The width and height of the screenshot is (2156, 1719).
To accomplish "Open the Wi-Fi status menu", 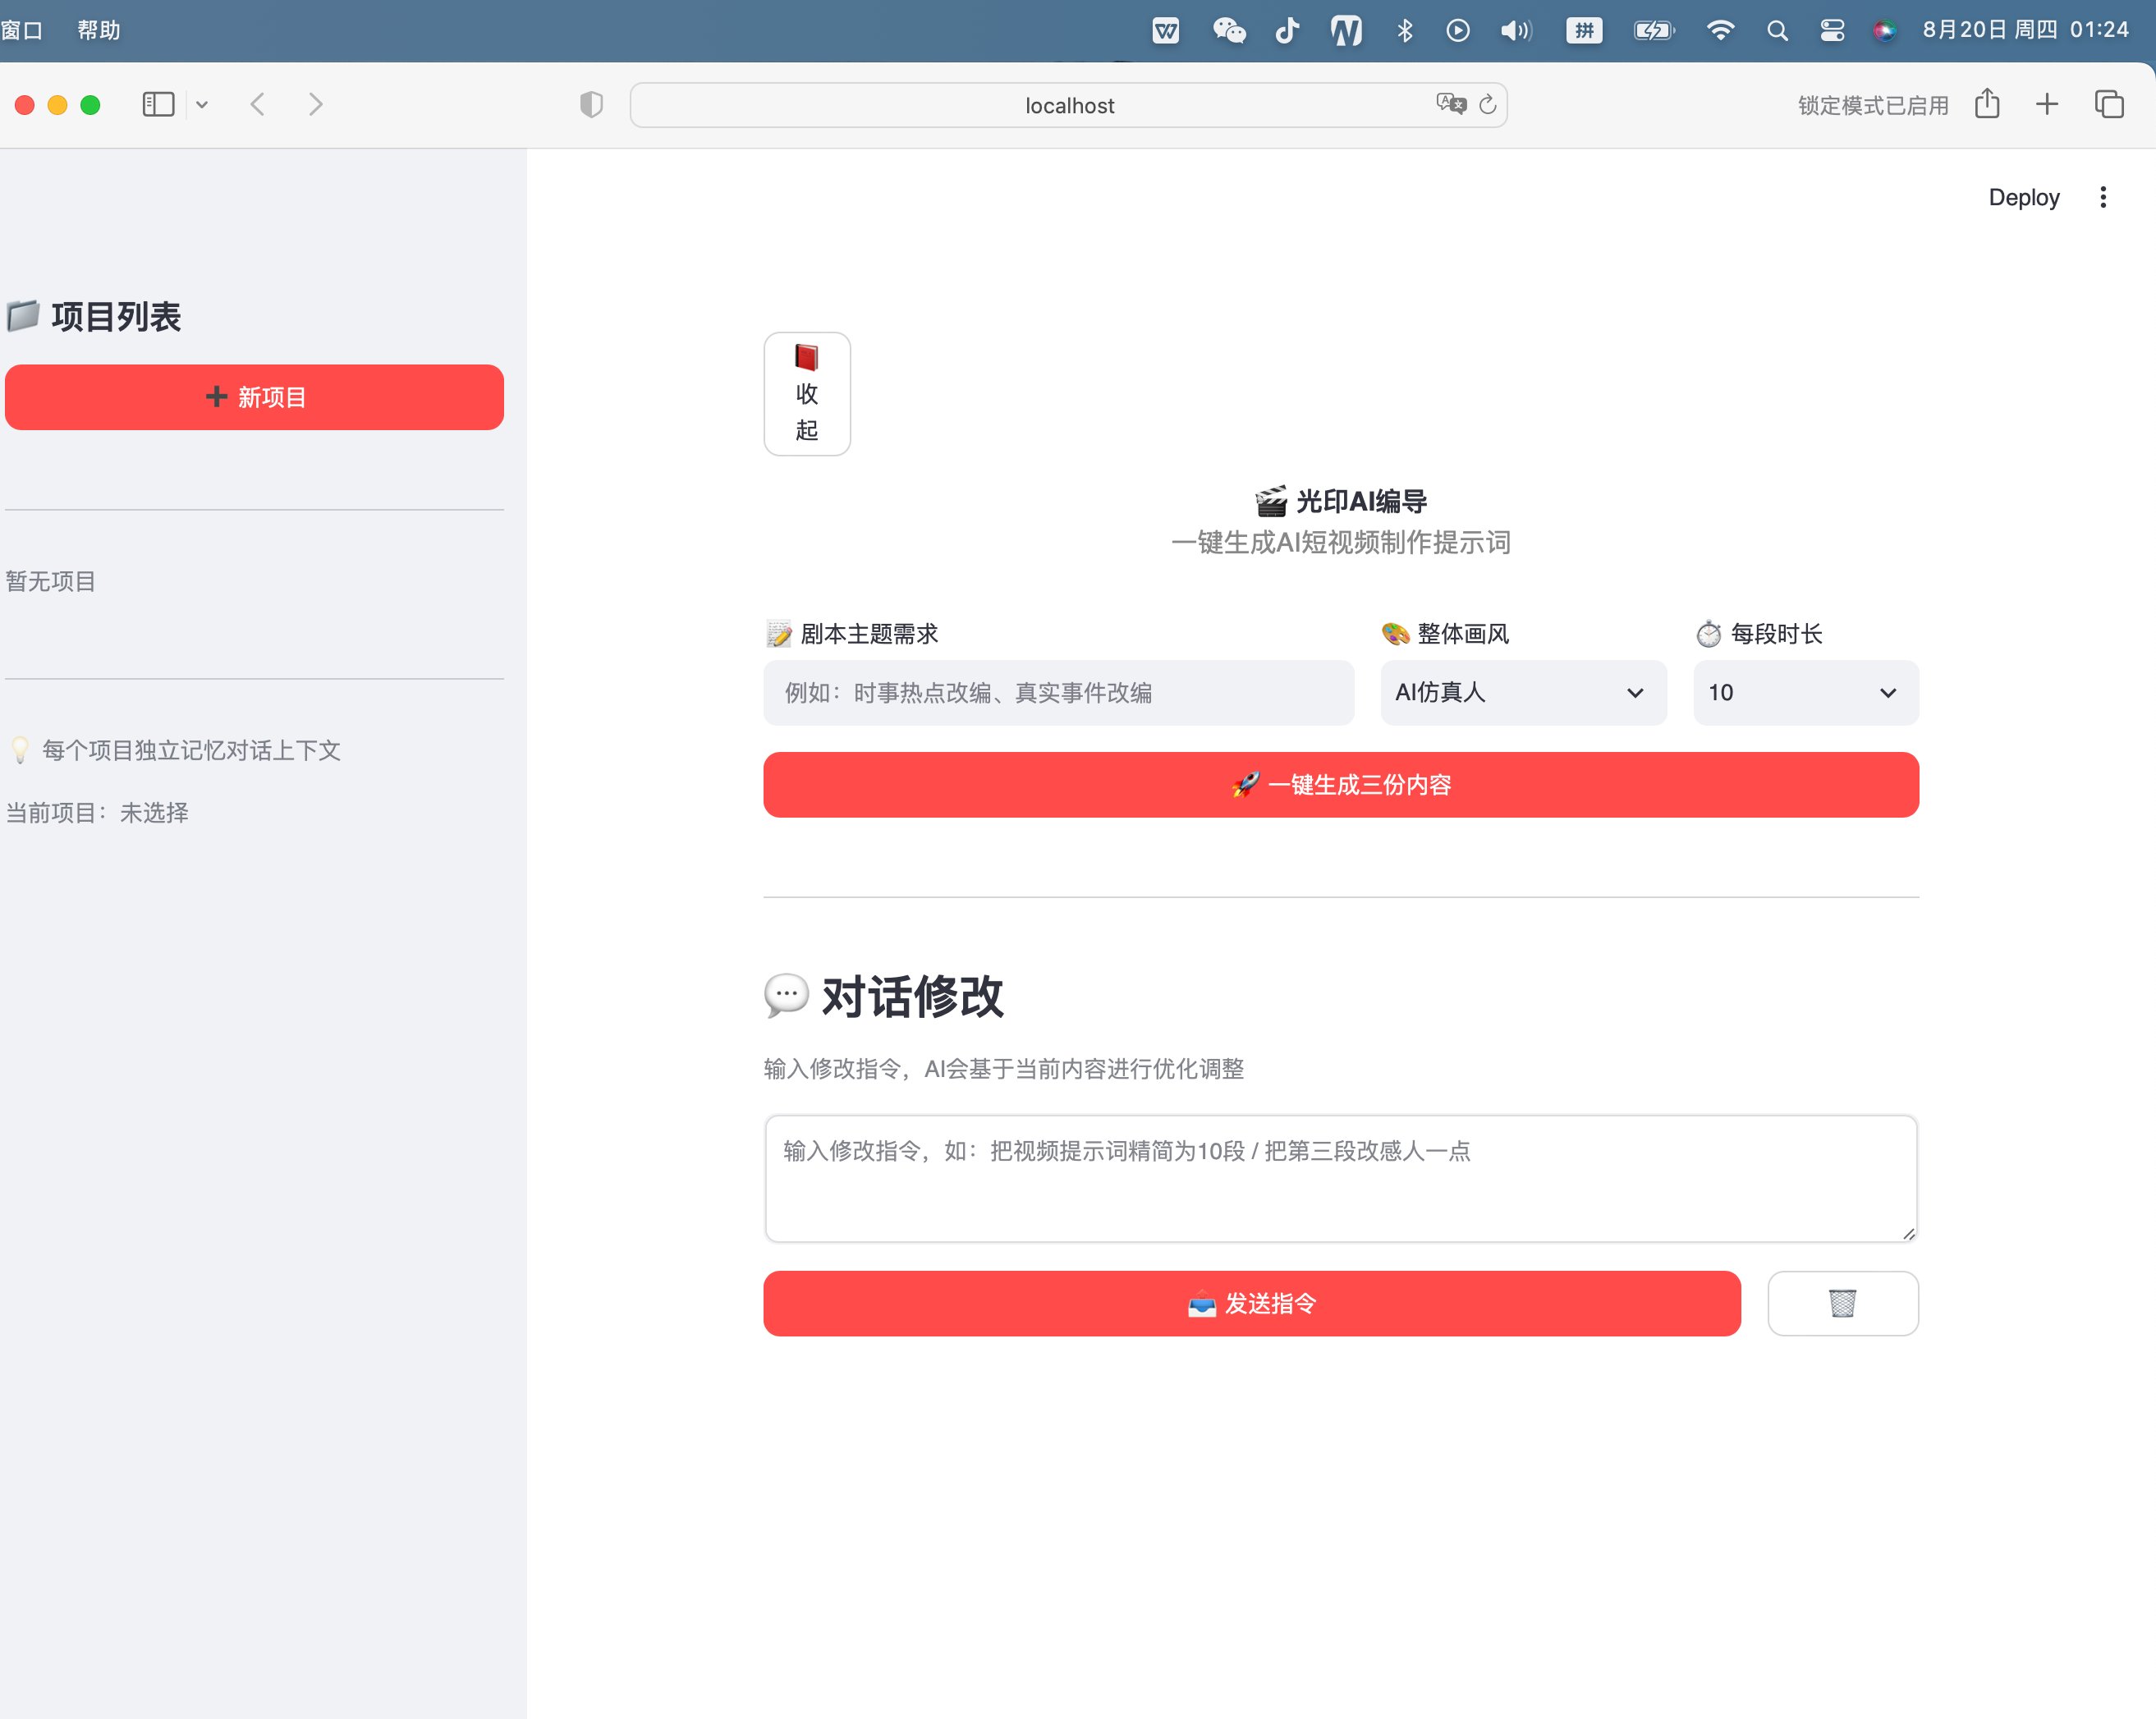I will (x=1720, y=31).
